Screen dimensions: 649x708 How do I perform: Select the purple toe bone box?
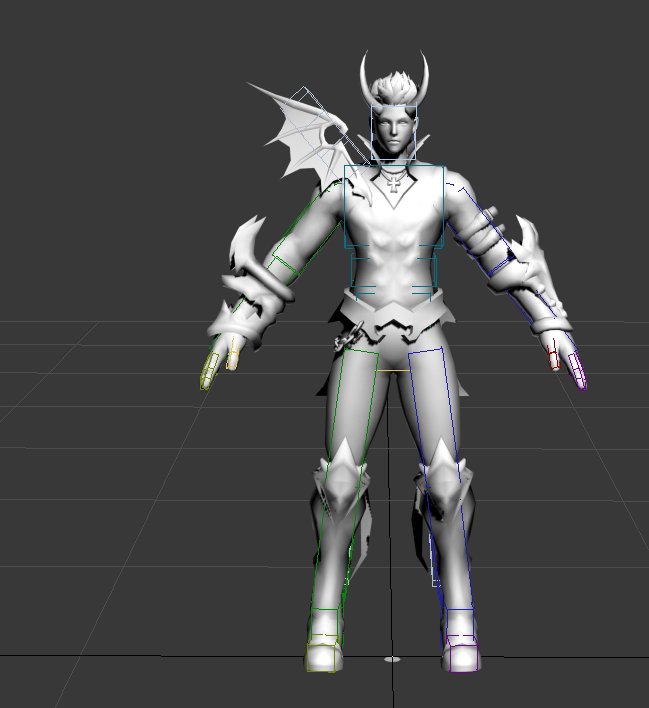tap(462, 653)
